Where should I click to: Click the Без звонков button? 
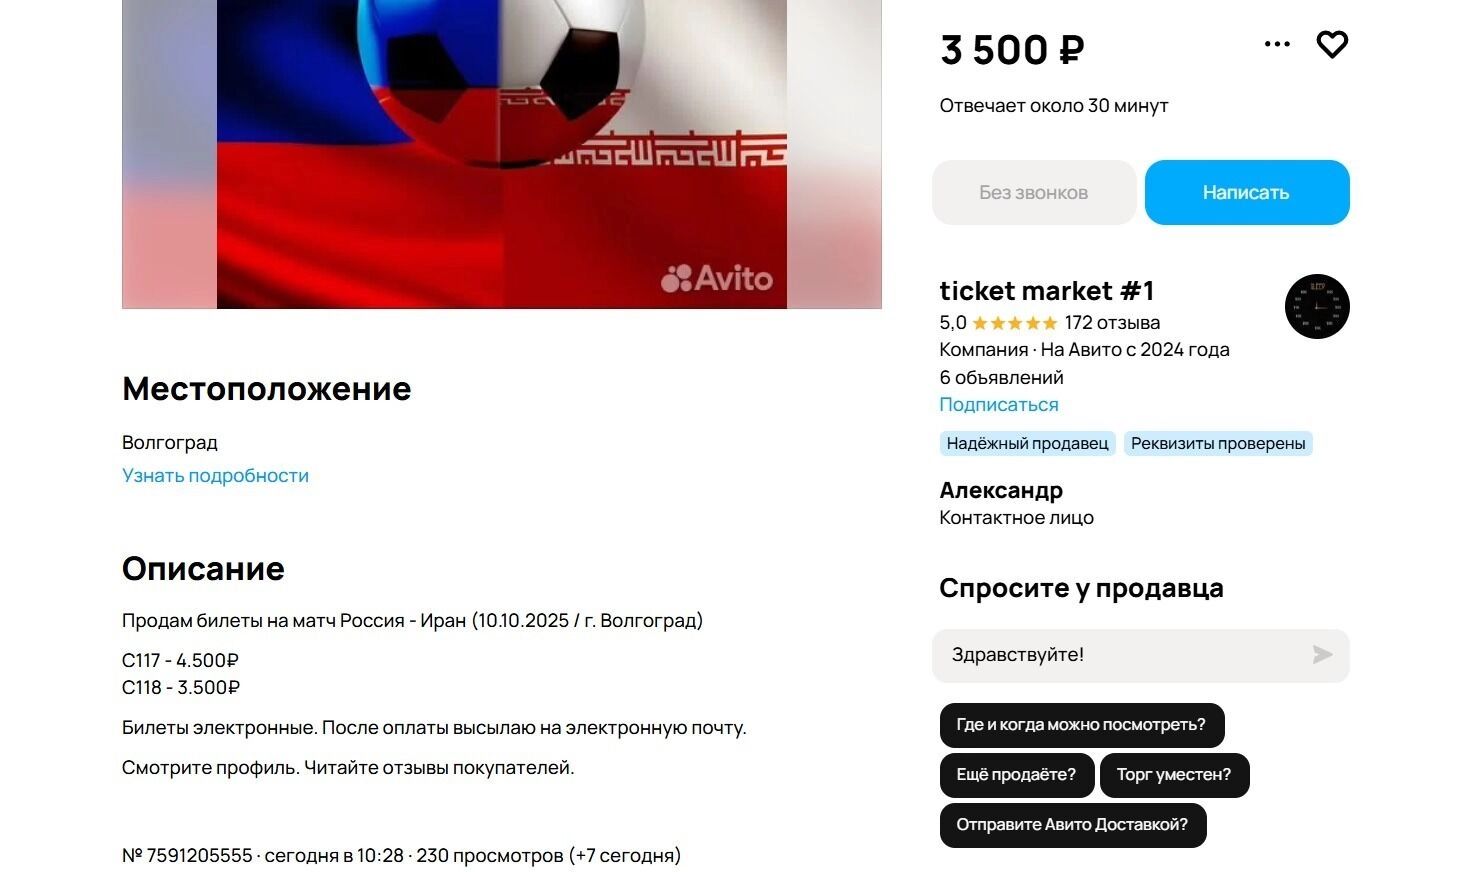1034,192
